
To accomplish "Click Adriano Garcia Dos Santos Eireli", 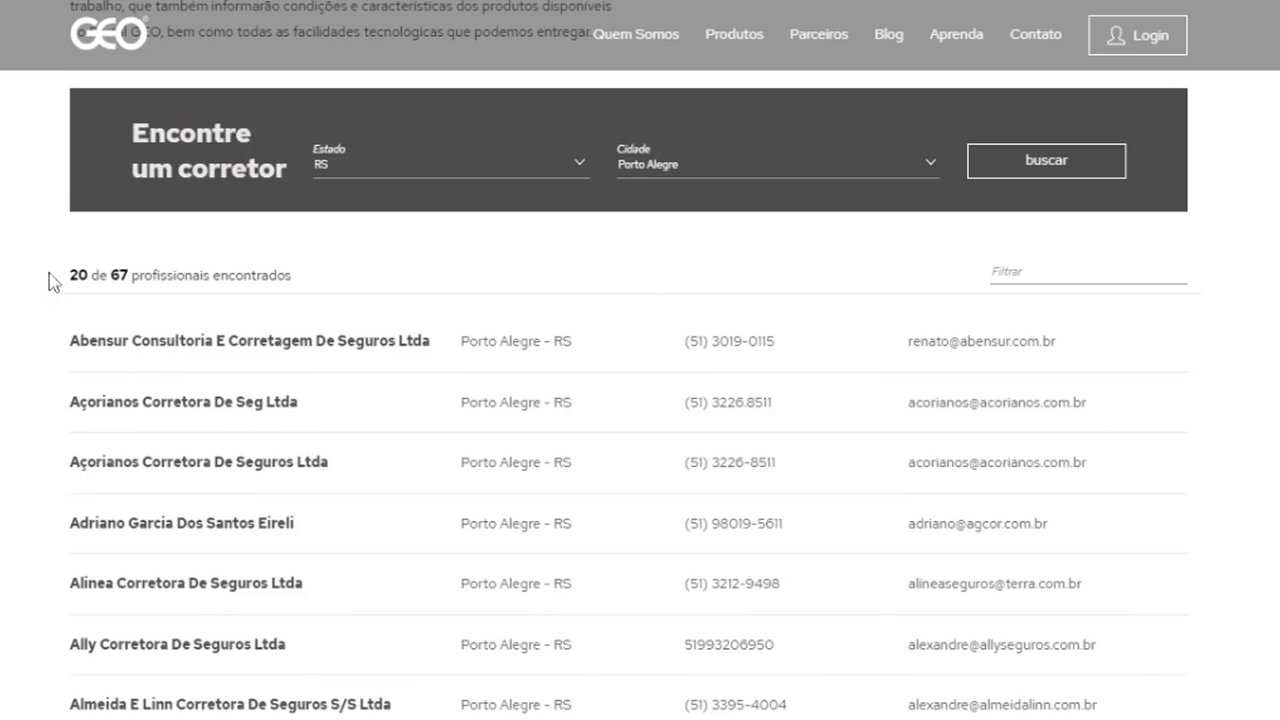I will tap(181, 523).
